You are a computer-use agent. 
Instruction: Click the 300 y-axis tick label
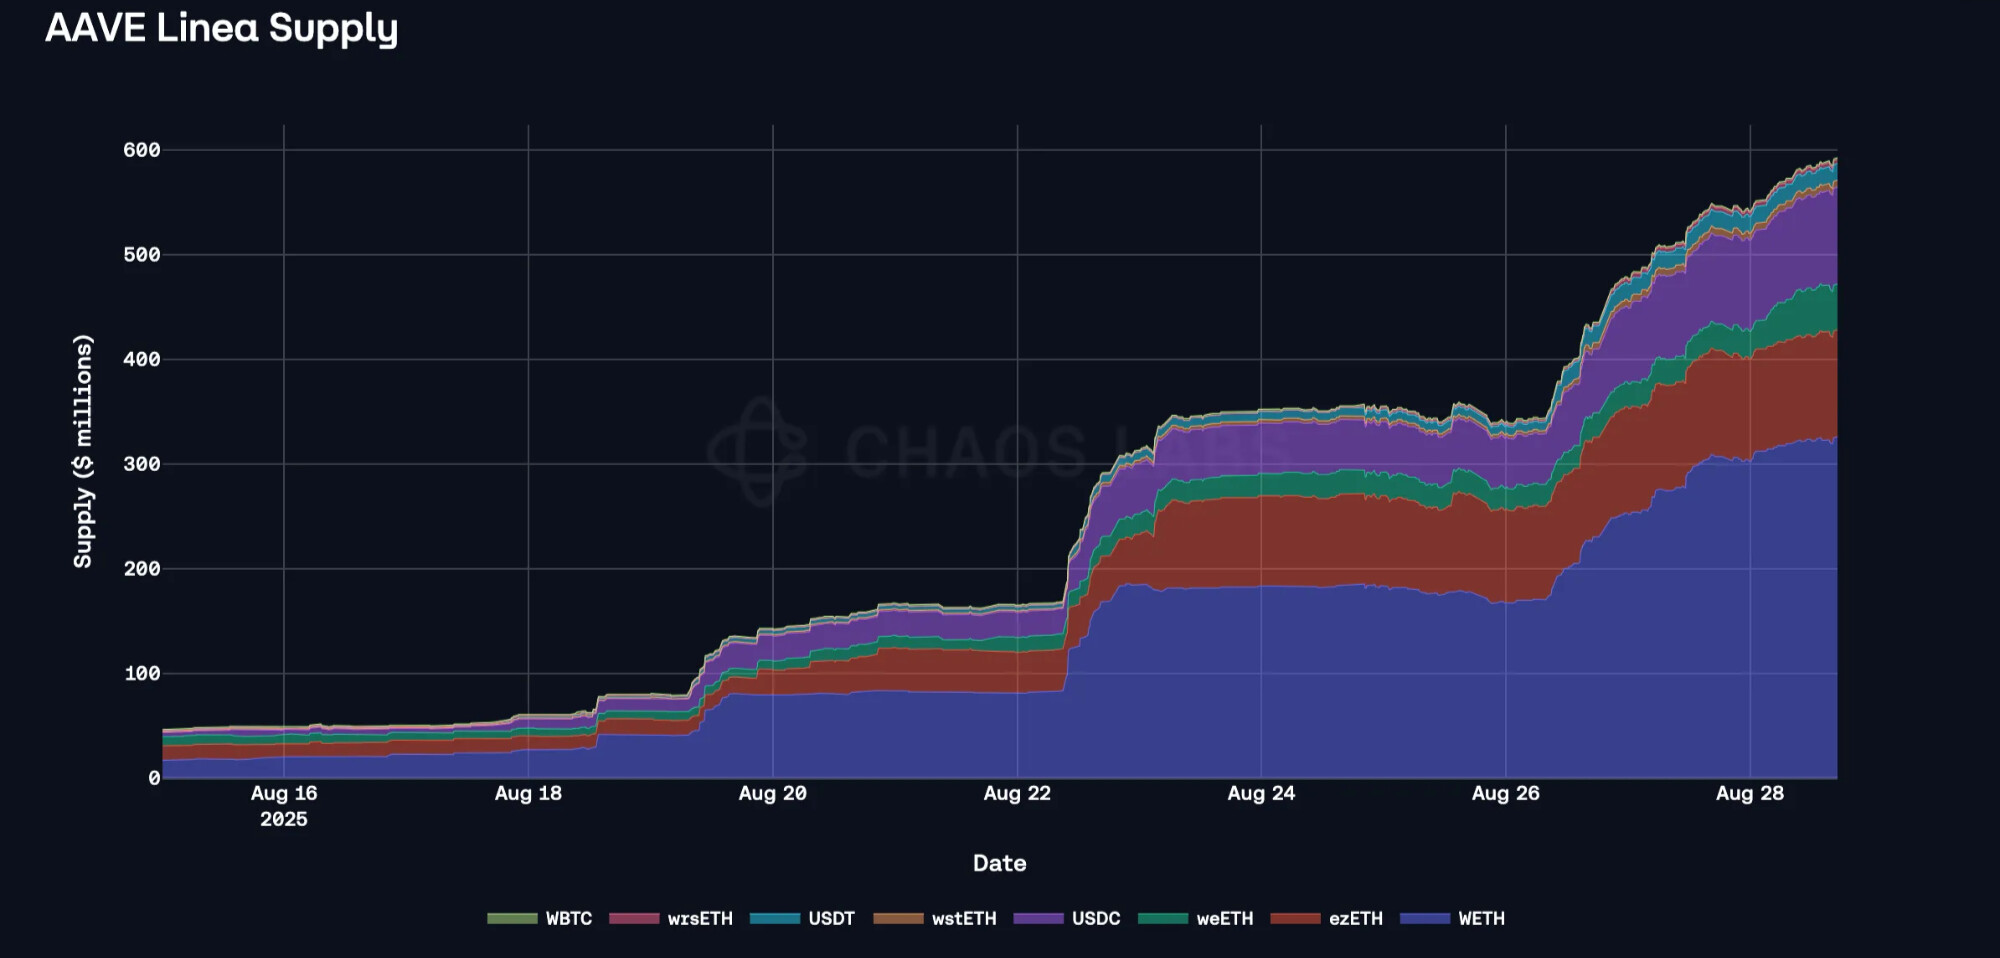pyautogui.click(x=141, y=464)
